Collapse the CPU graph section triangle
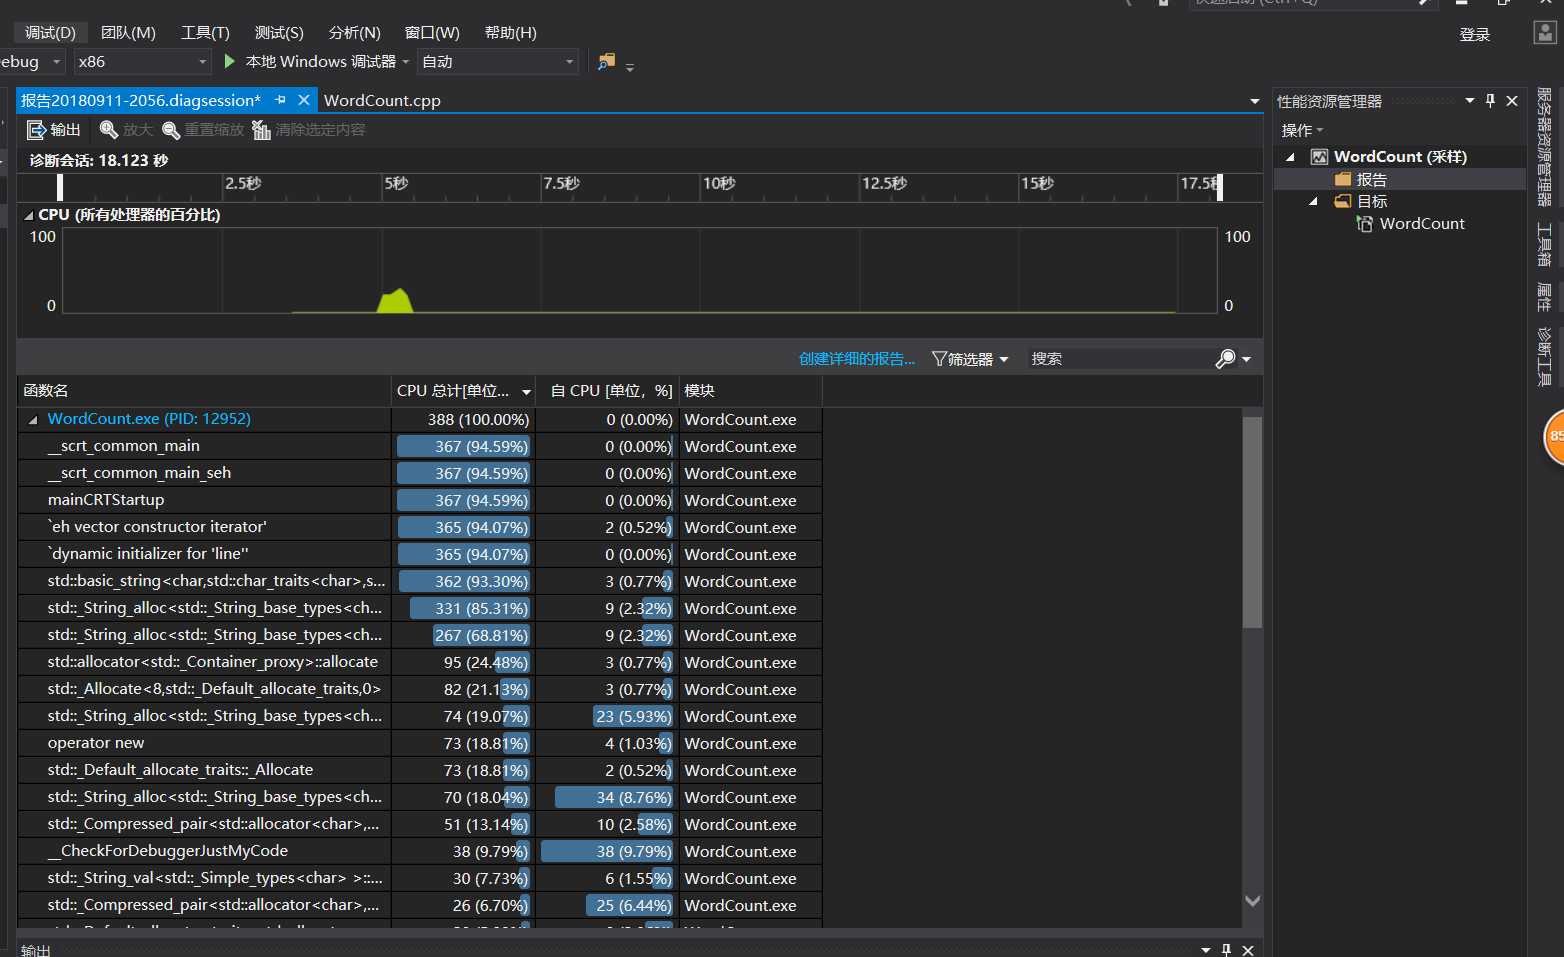Image resolution: width=1564 pixels, height=957 pixels. point(29,215)
